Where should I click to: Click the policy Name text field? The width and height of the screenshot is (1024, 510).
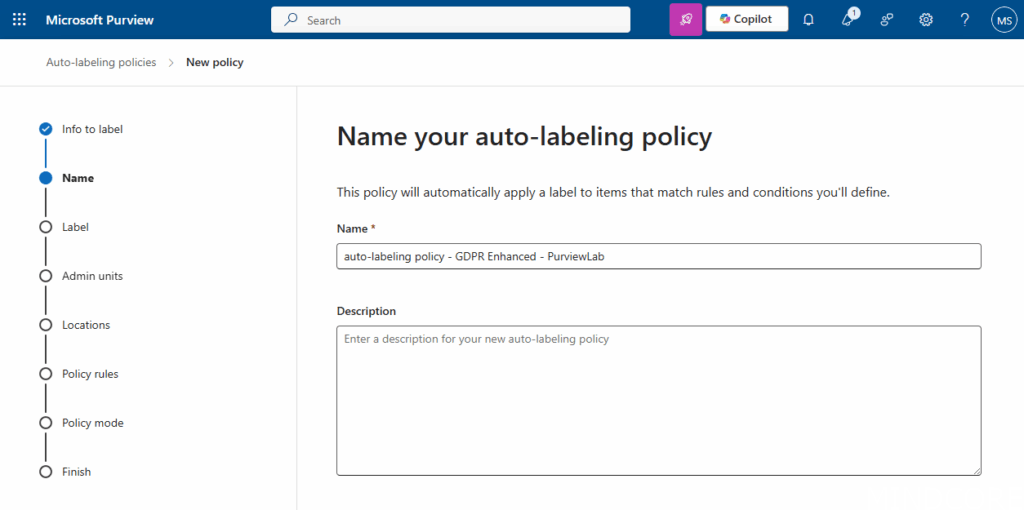point(658,257)
